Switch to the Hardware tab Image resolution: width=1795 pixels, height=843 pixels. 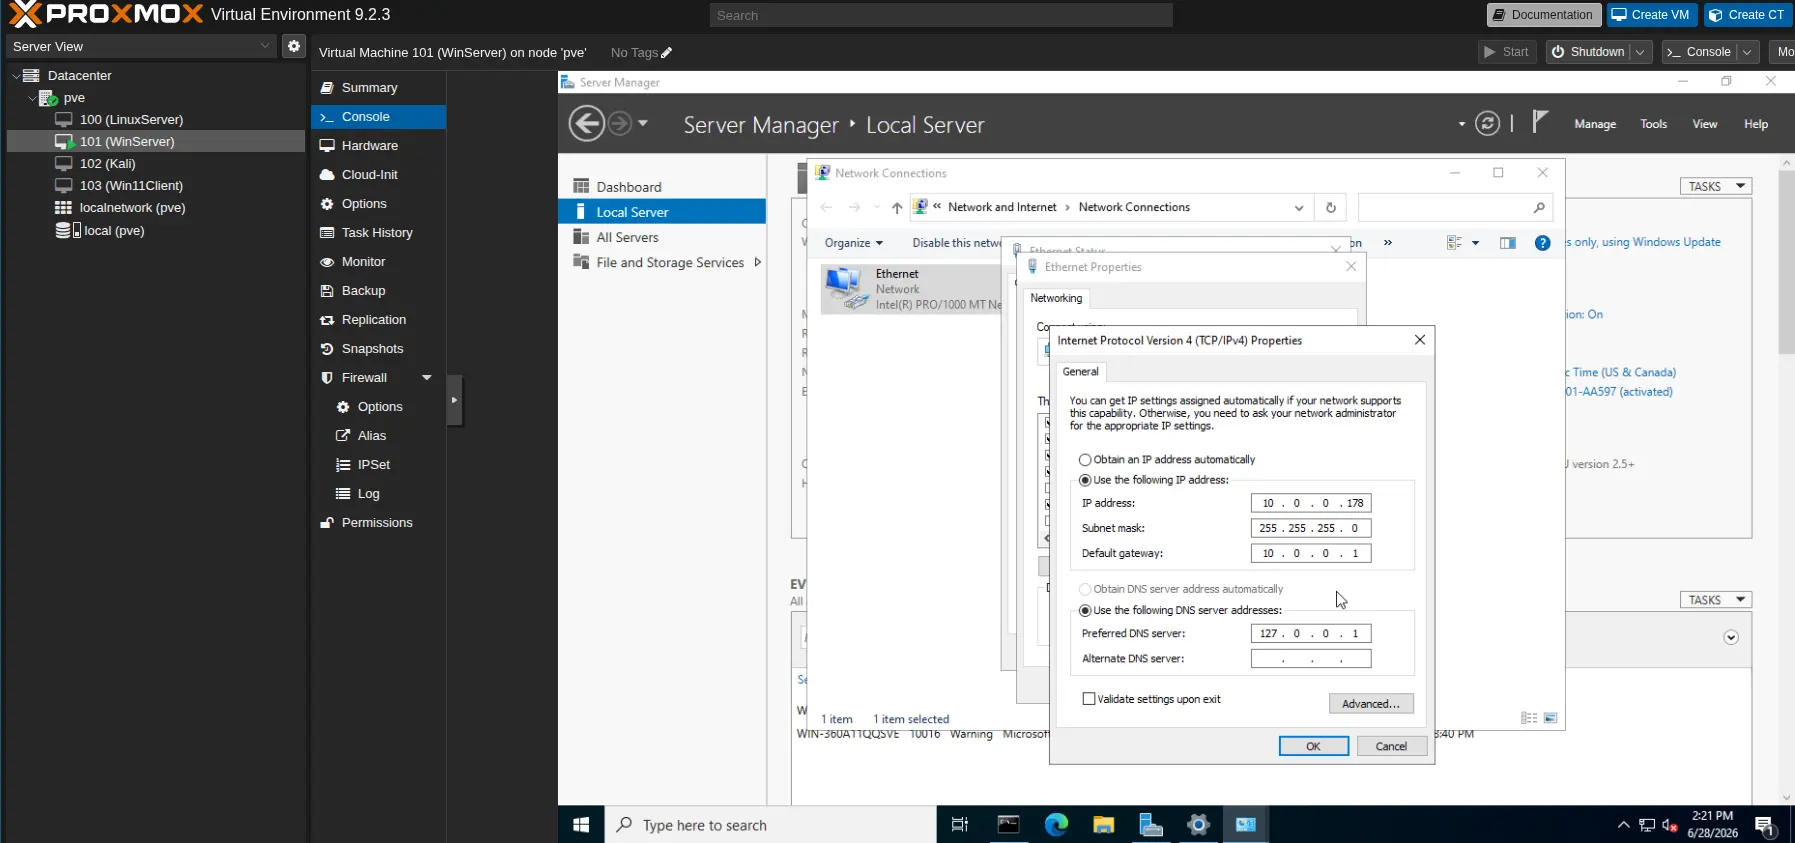378,146
